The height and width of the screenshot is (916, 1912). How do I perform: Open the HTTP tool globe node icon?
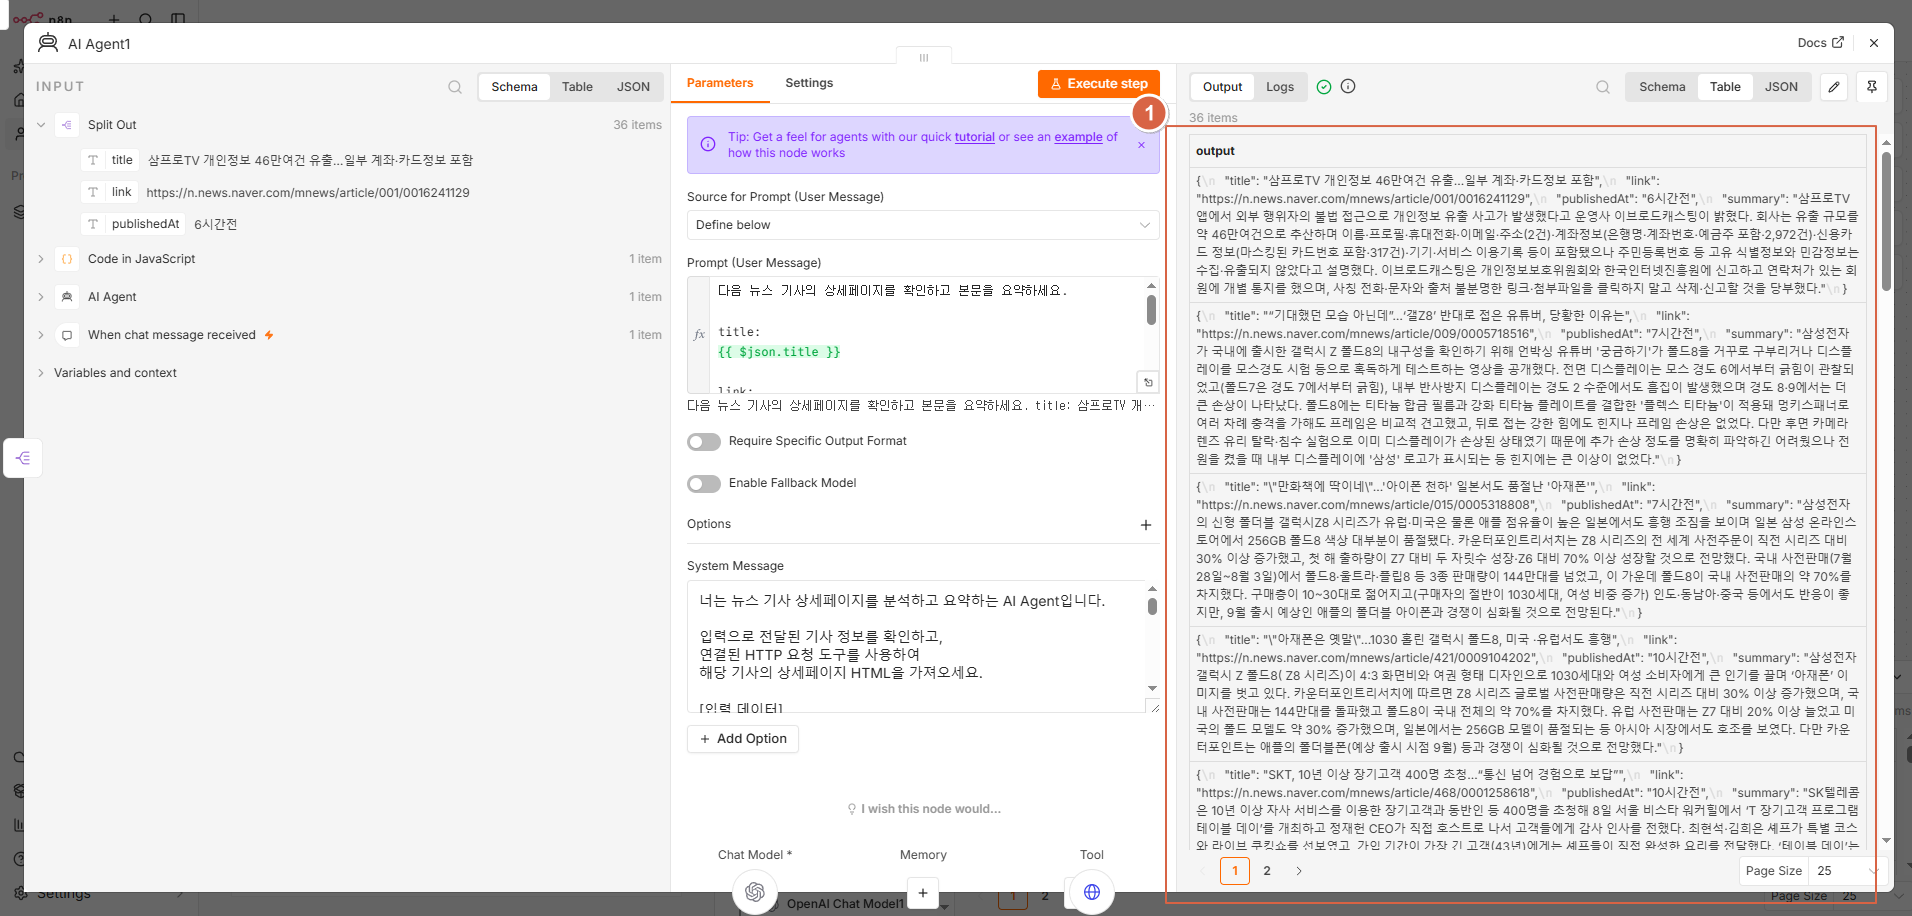point(1092,892)
